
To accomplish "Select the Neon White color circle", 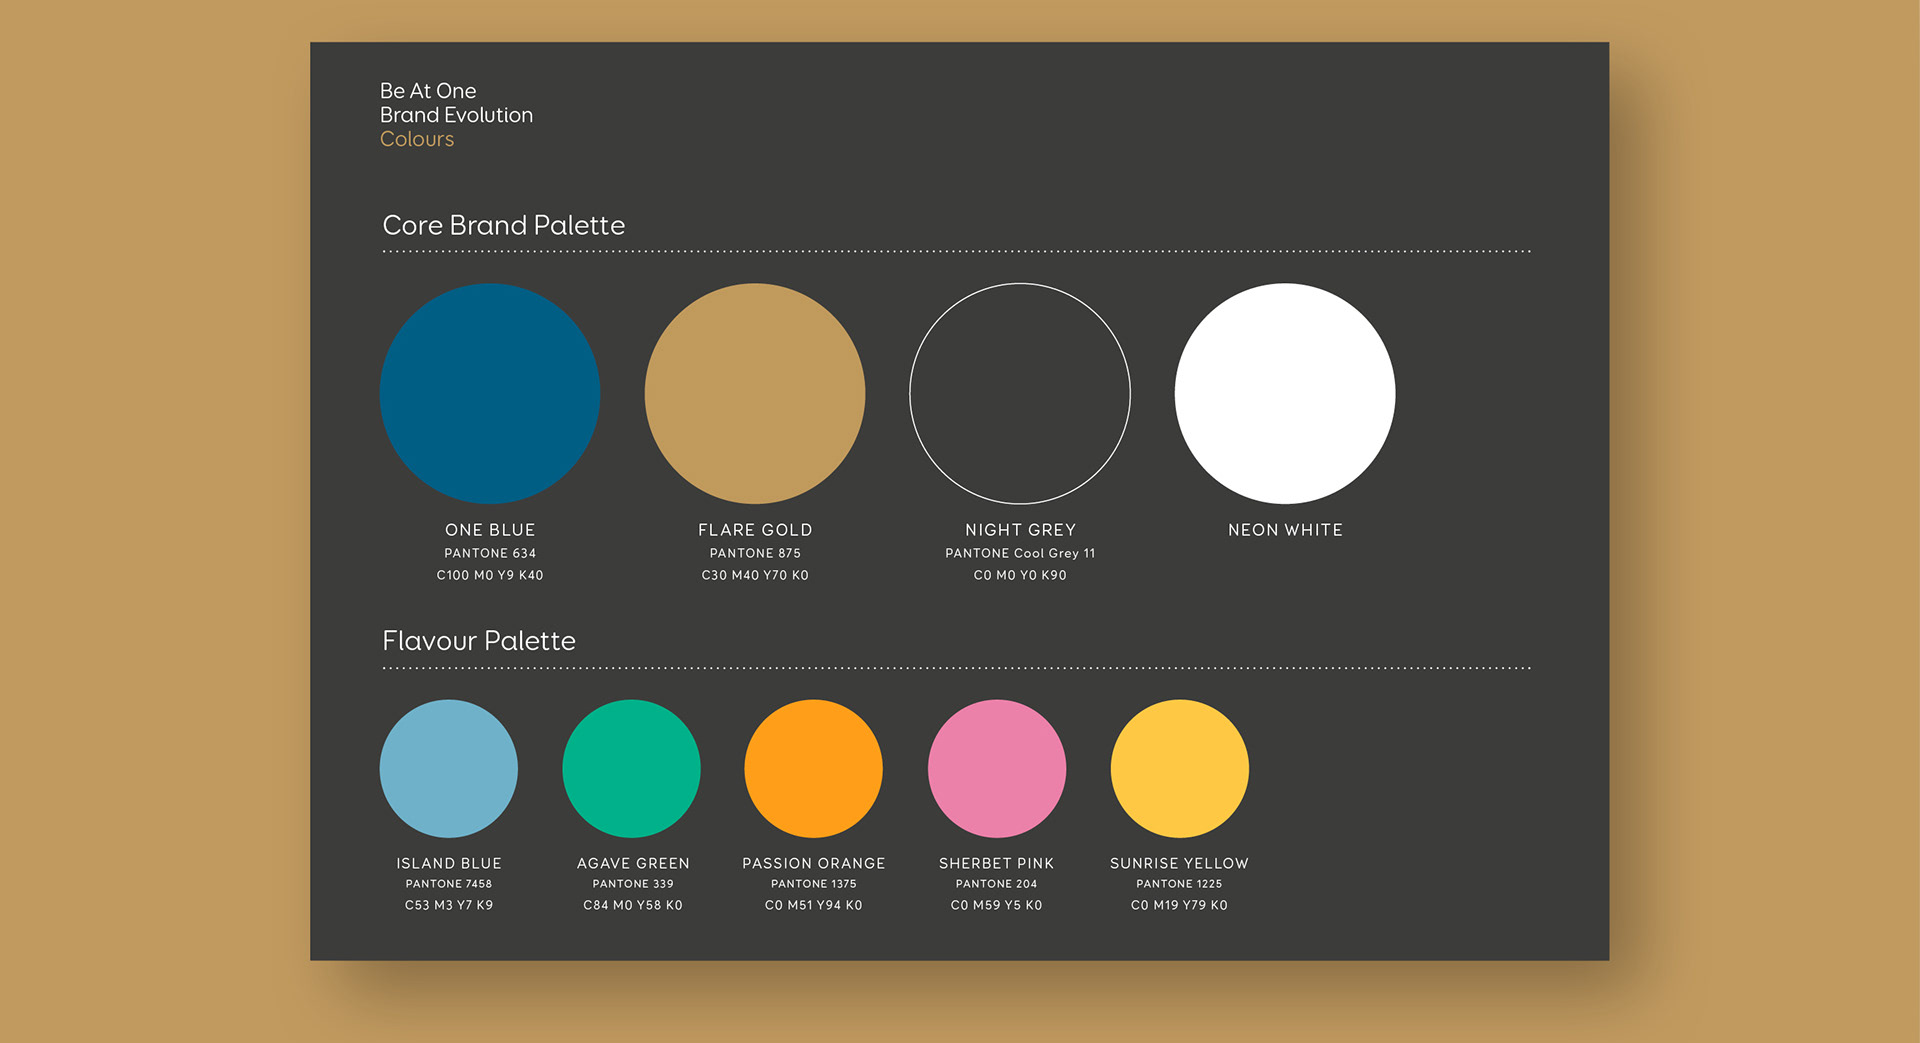I will [x=1285, y=393].
